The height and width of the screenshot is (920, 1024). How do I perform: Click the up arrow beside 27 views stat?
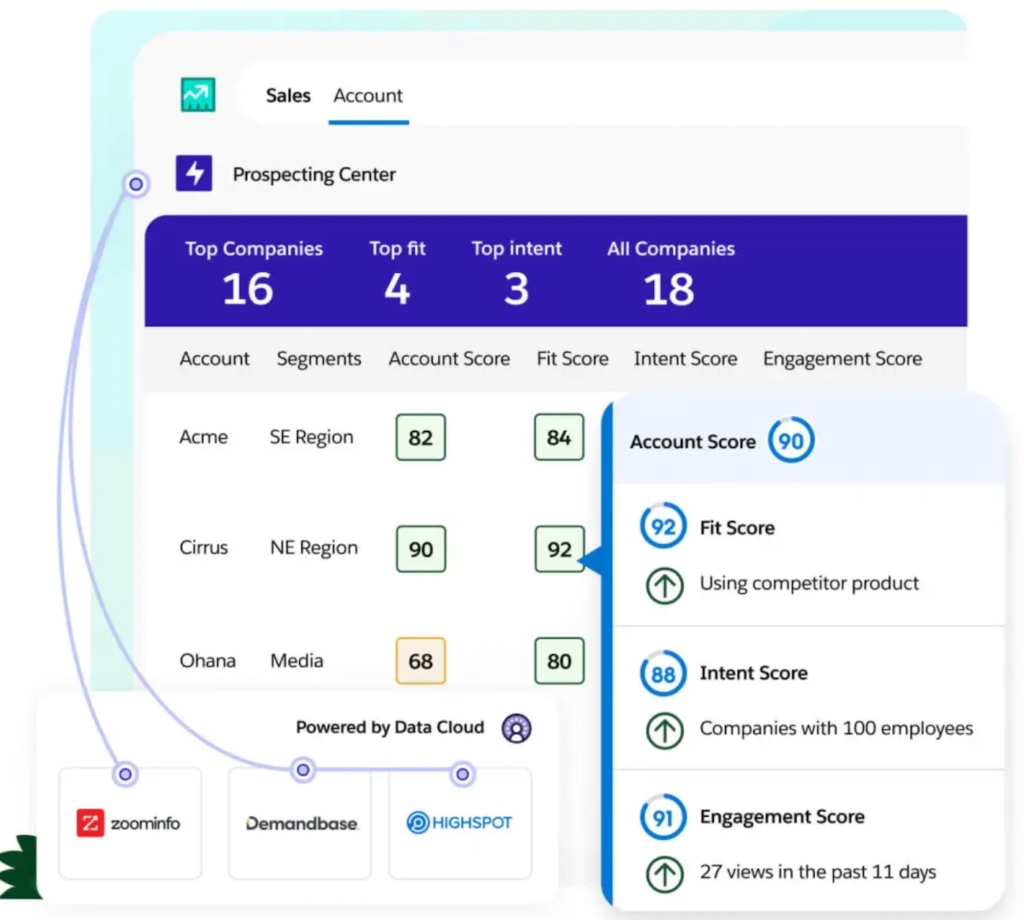coord(665,873)
